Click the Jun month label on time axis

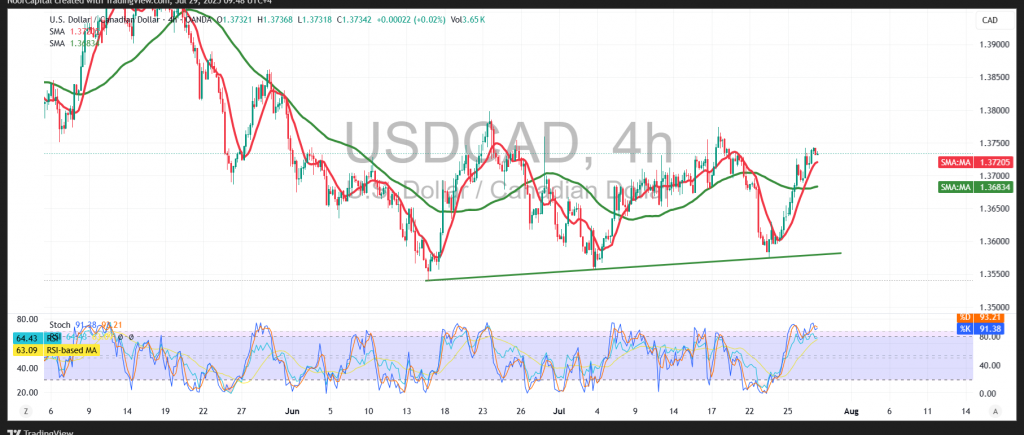[293, 411]
